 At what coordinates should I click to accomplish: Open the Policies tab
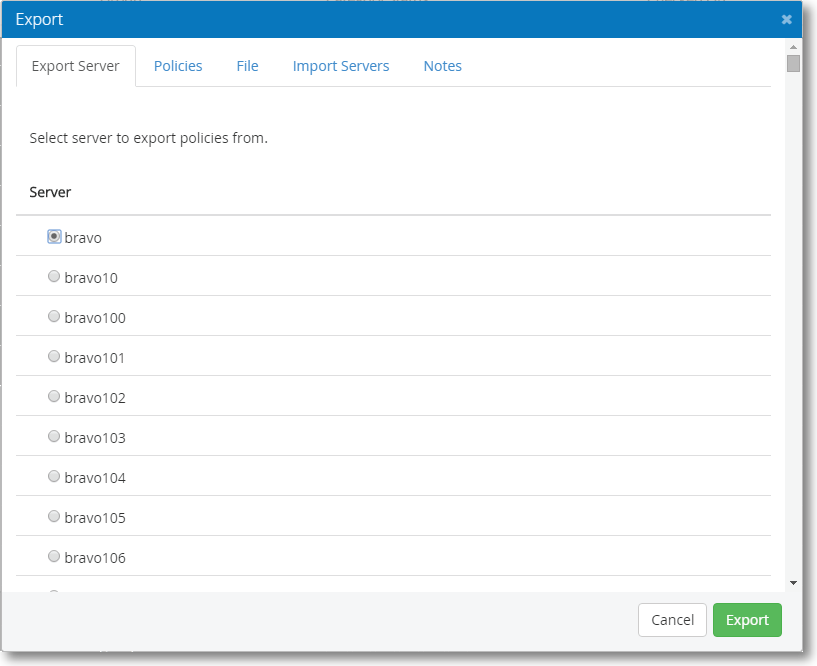pos(178,66)
